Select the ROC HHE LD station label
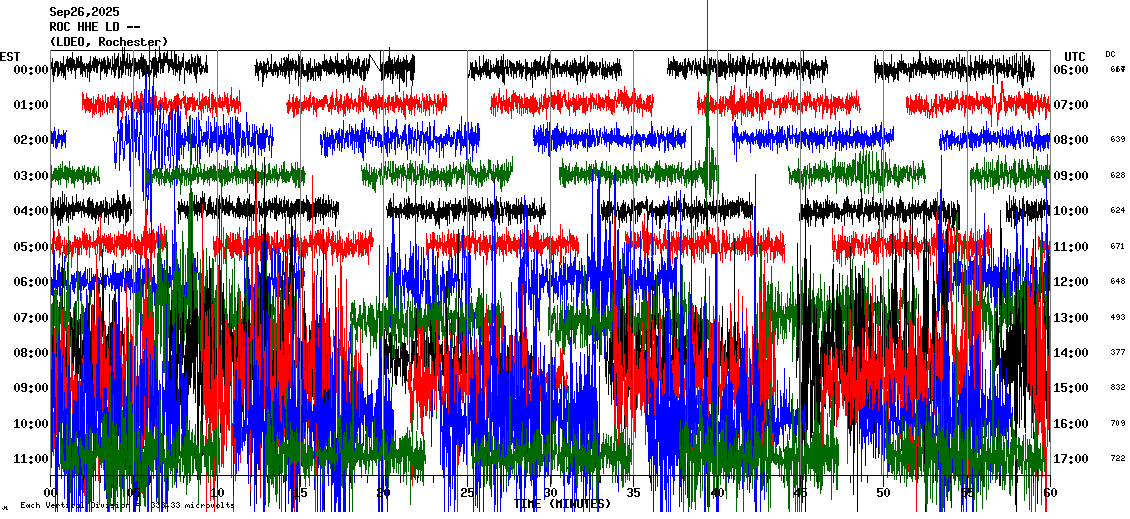The width and height of the screenshot is (1130, 519). (x=94, y=27)
